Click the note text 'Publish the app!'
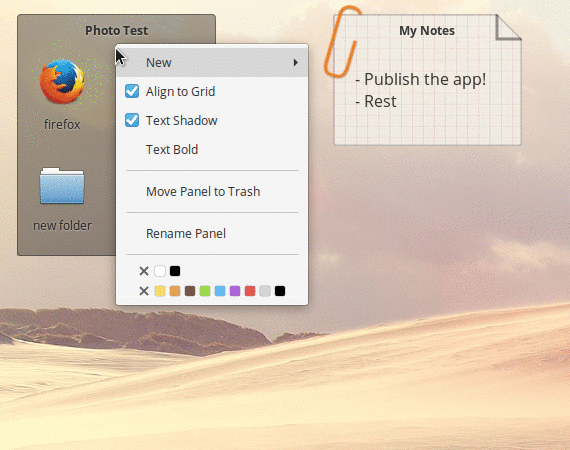This screenshot has height=450, width=570. tap(425, 79)
